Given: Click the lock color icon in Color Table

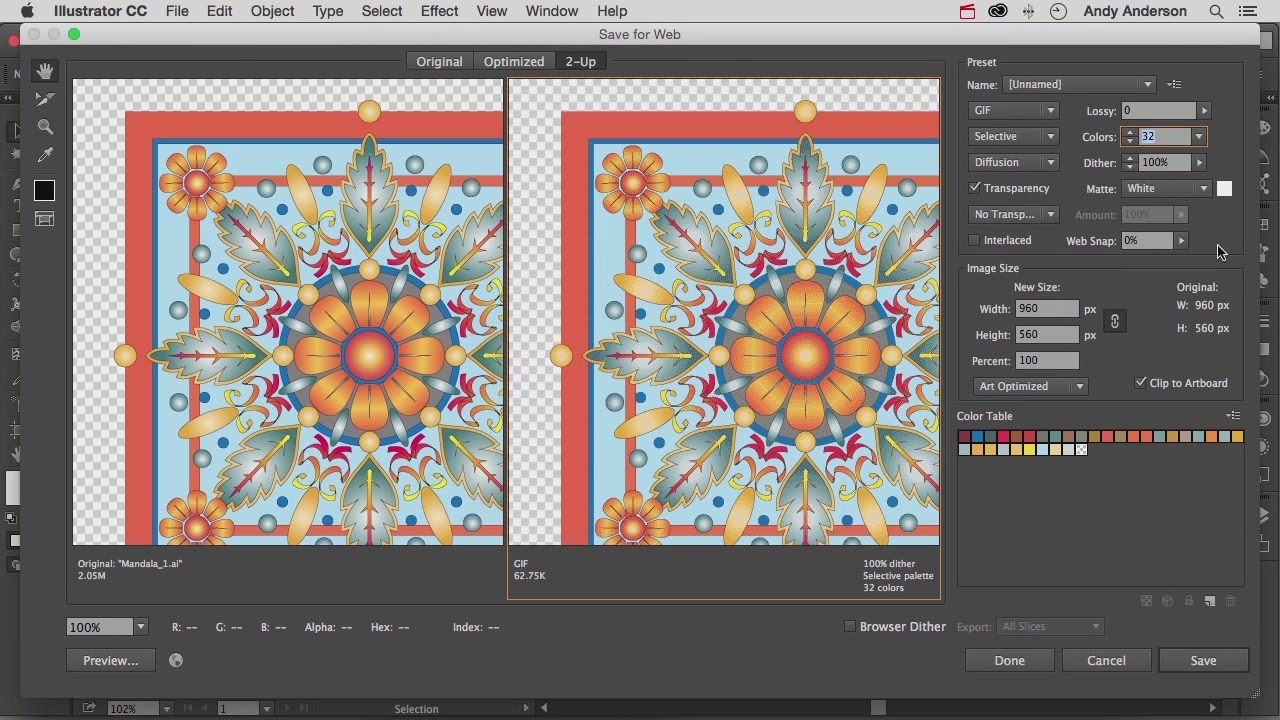Looking at the screenshot, I should click(1188, 601).
